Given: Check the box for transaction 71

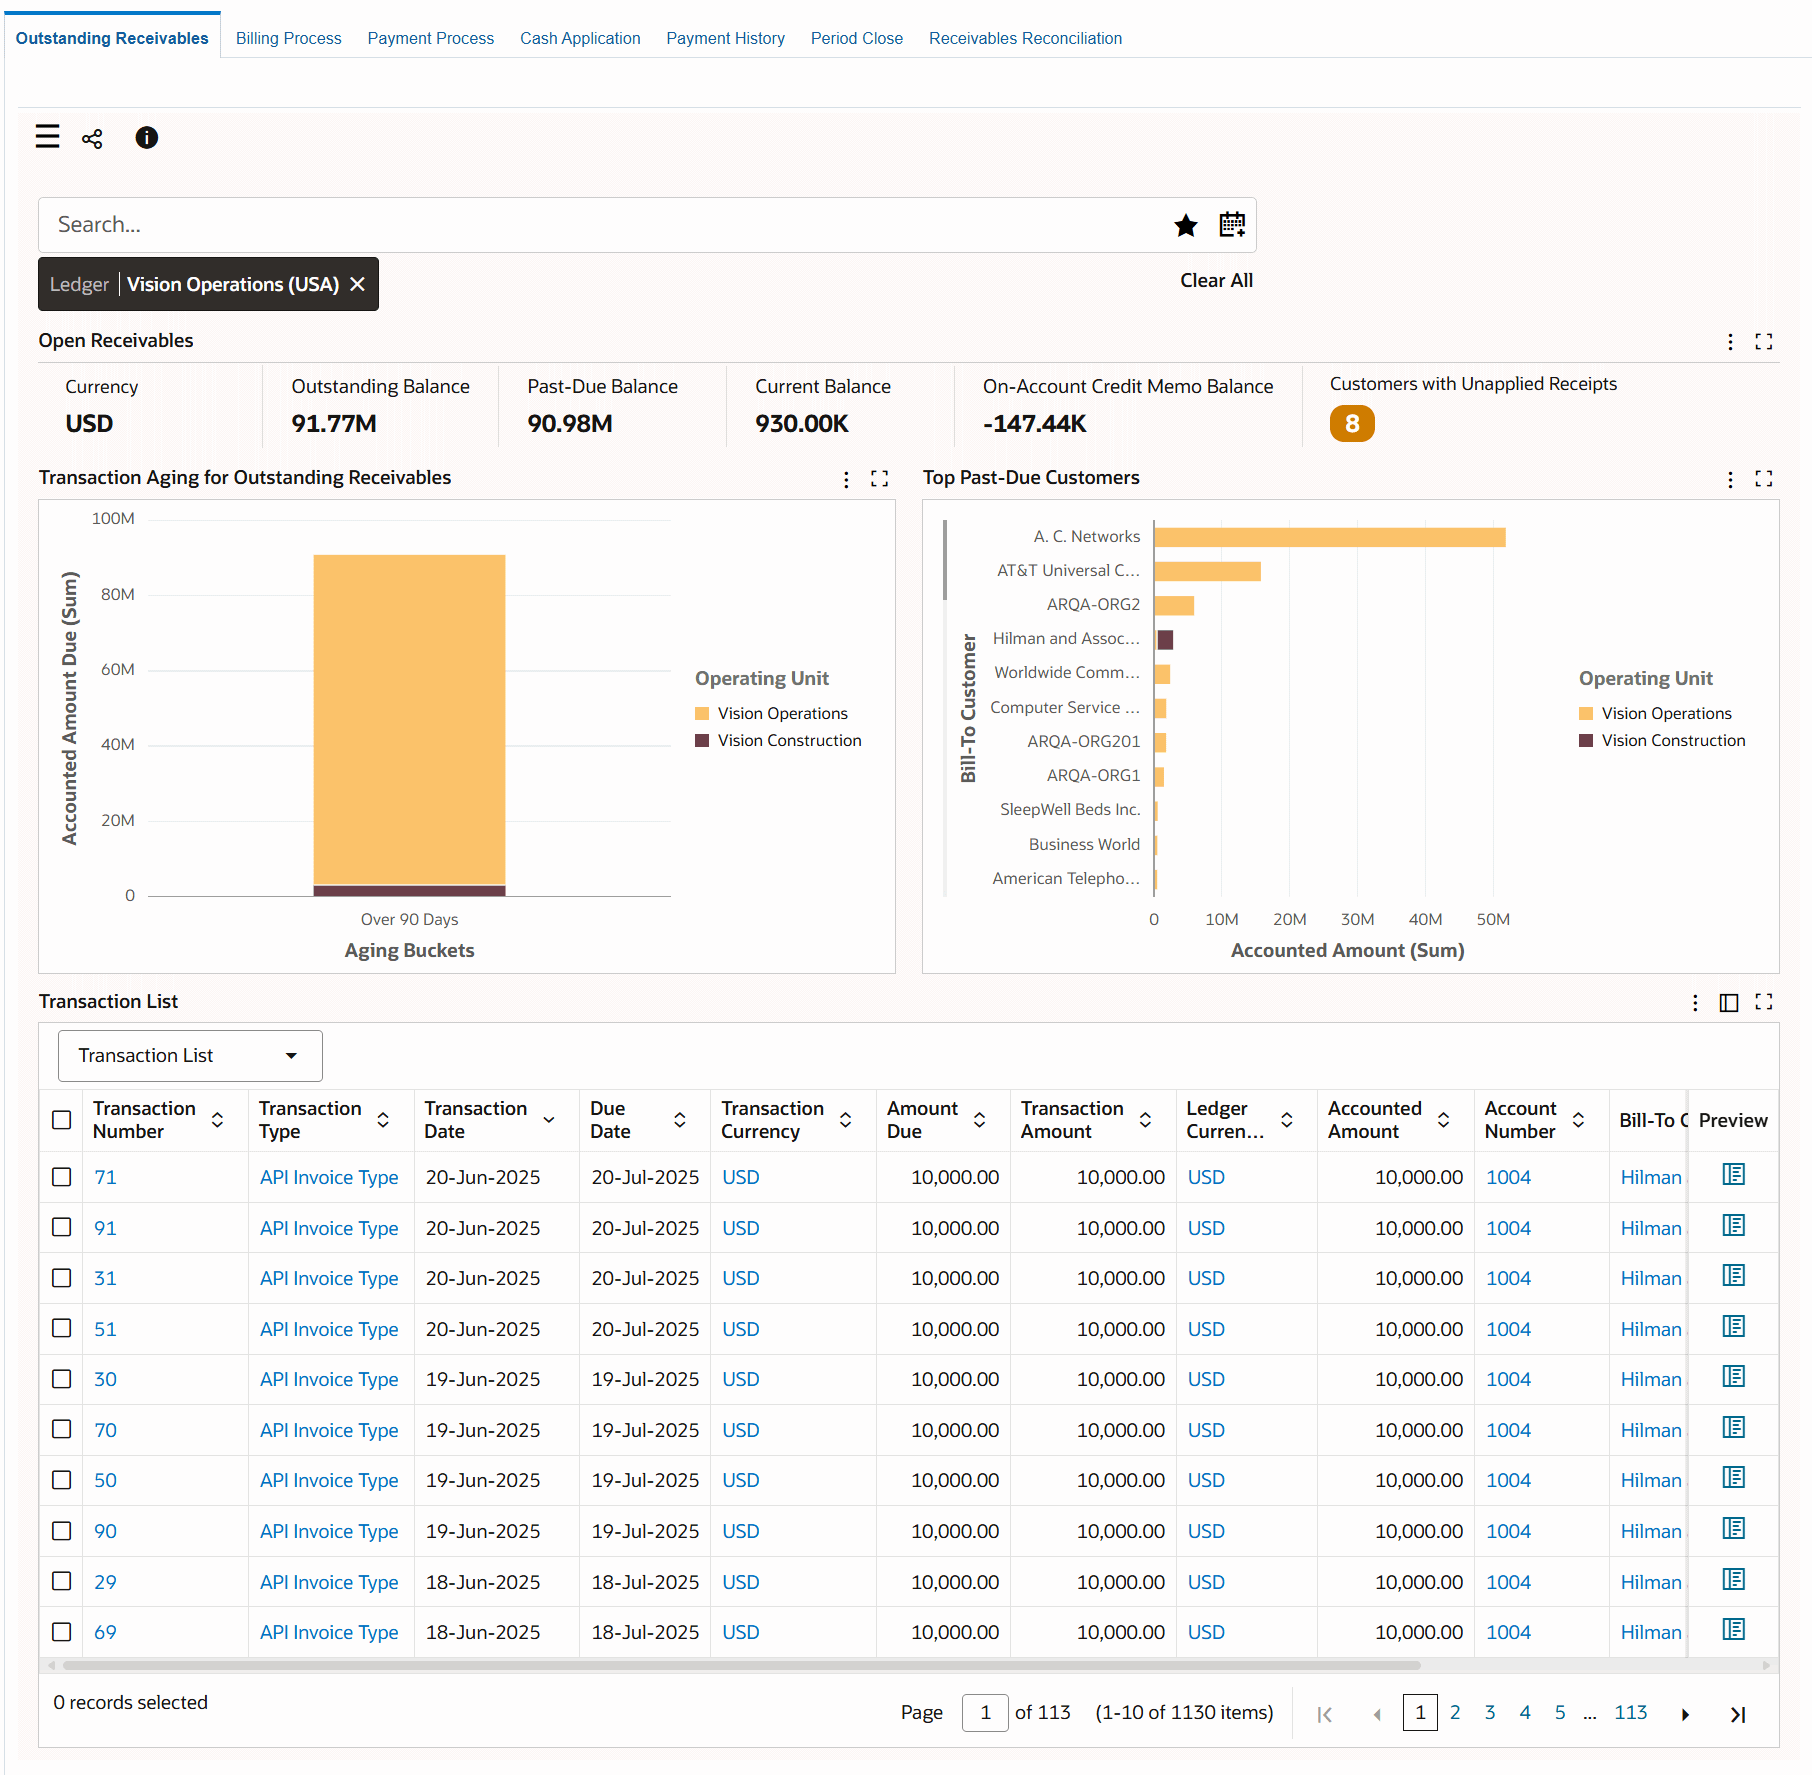Looking at the screenshot, I should pos(62,1177).
